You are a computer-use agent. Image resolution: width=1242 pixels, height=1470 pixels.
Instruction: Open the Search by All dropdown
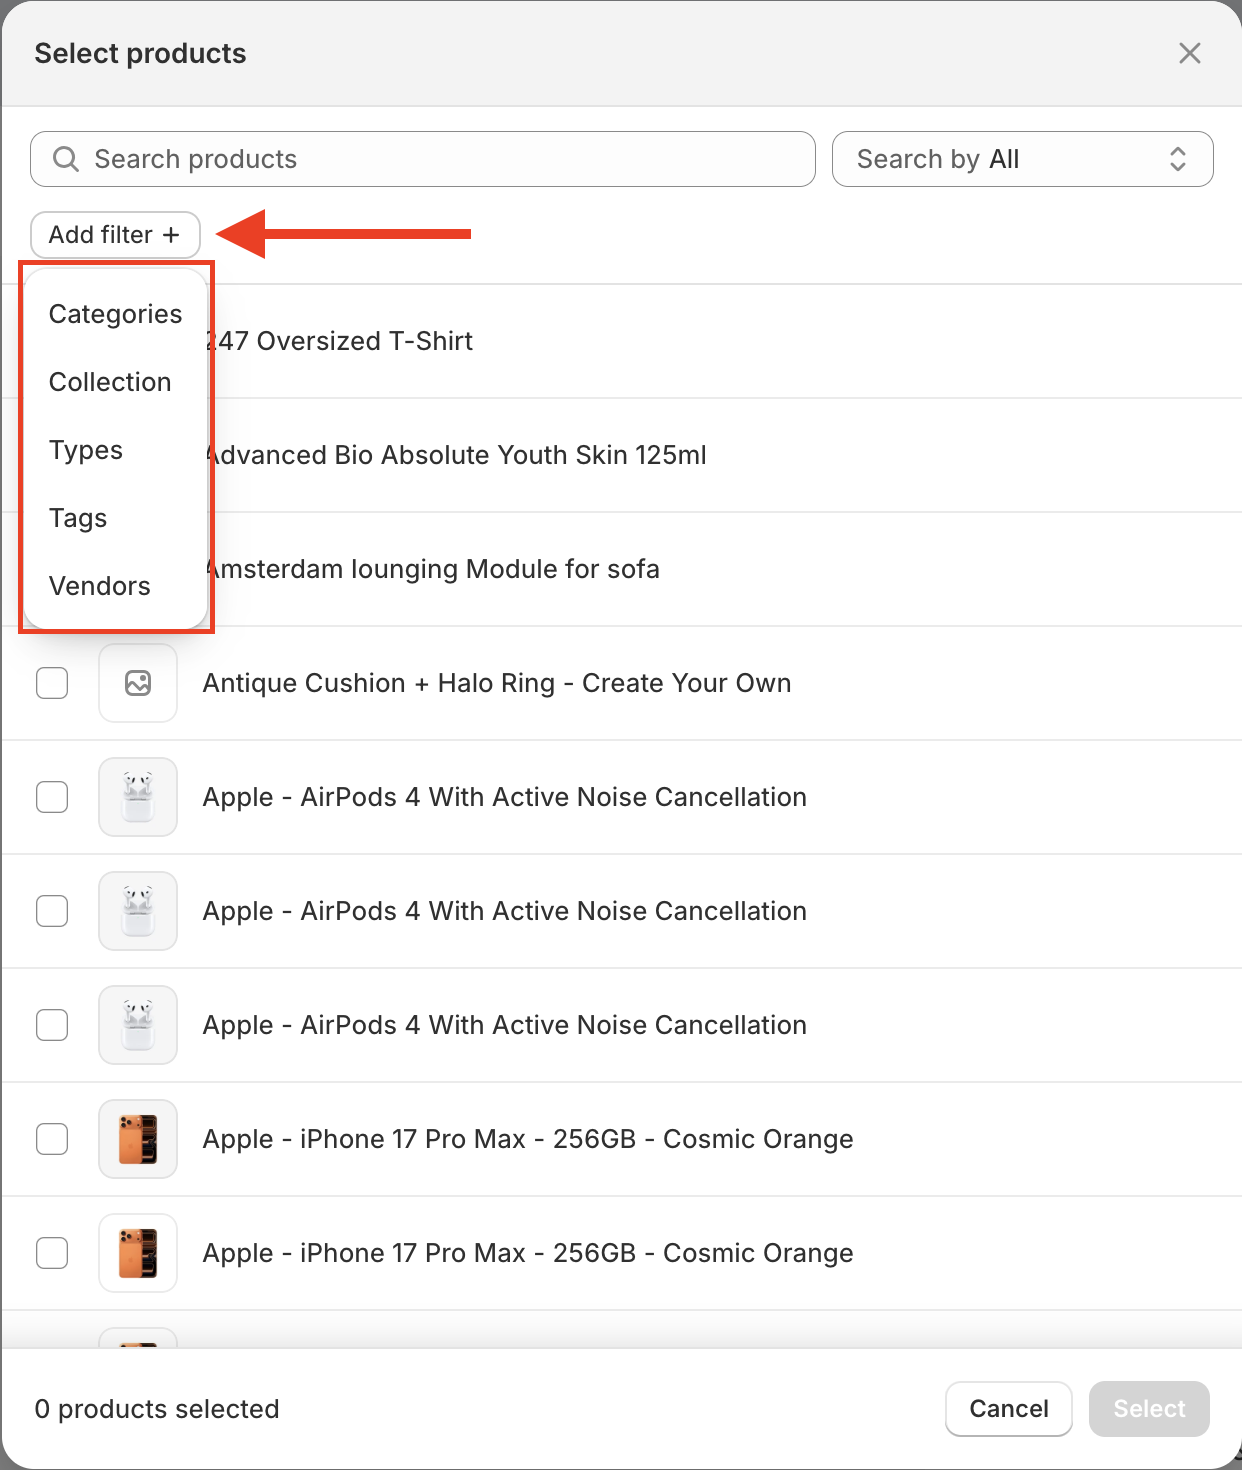(x=1022, y=159)
